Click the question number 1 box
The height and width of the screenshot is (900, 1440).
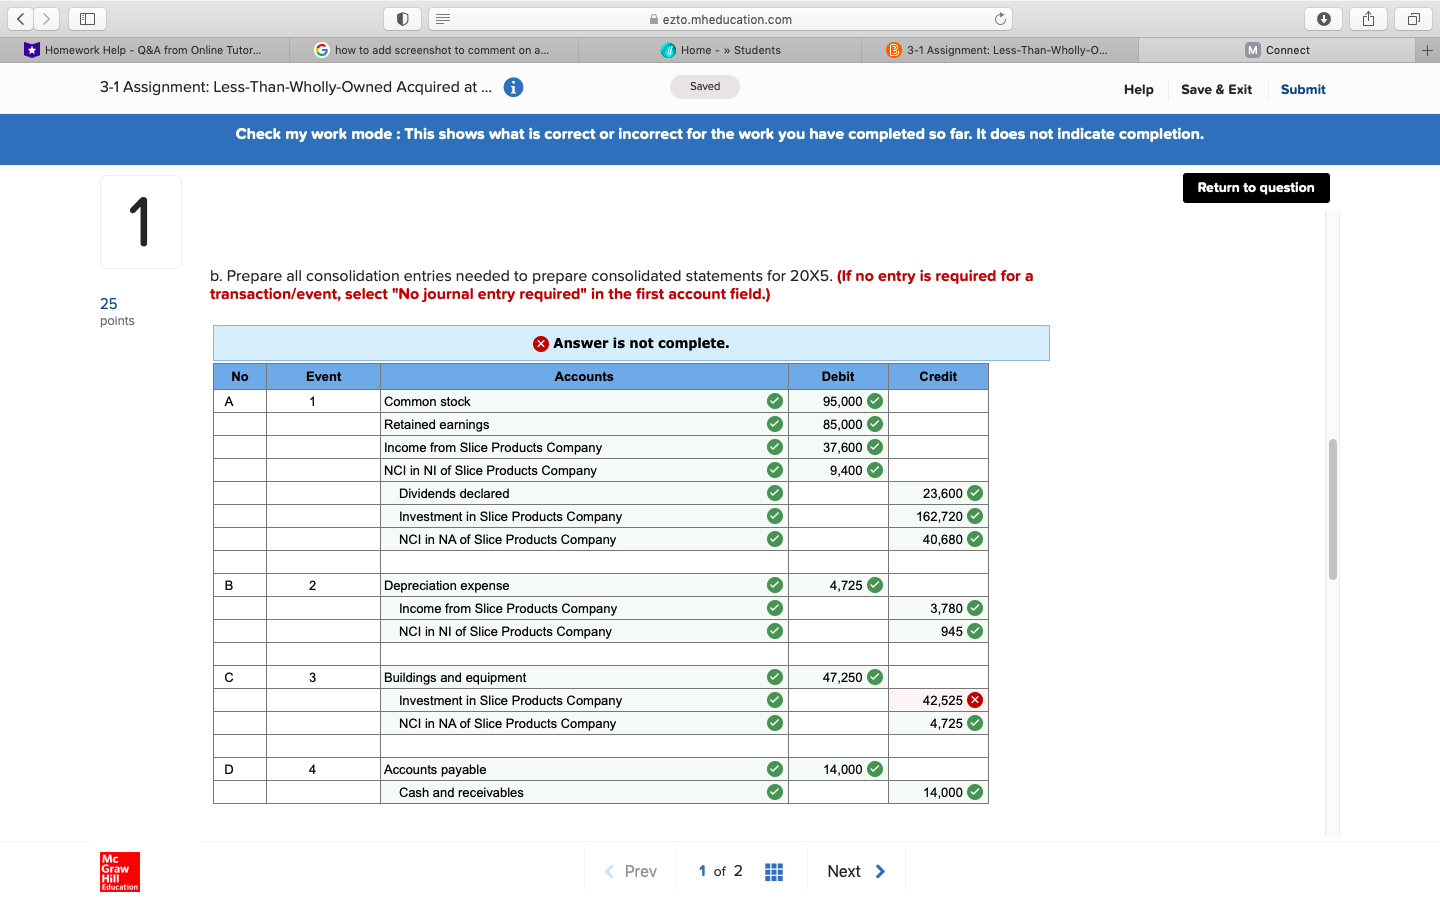point(141,222)
